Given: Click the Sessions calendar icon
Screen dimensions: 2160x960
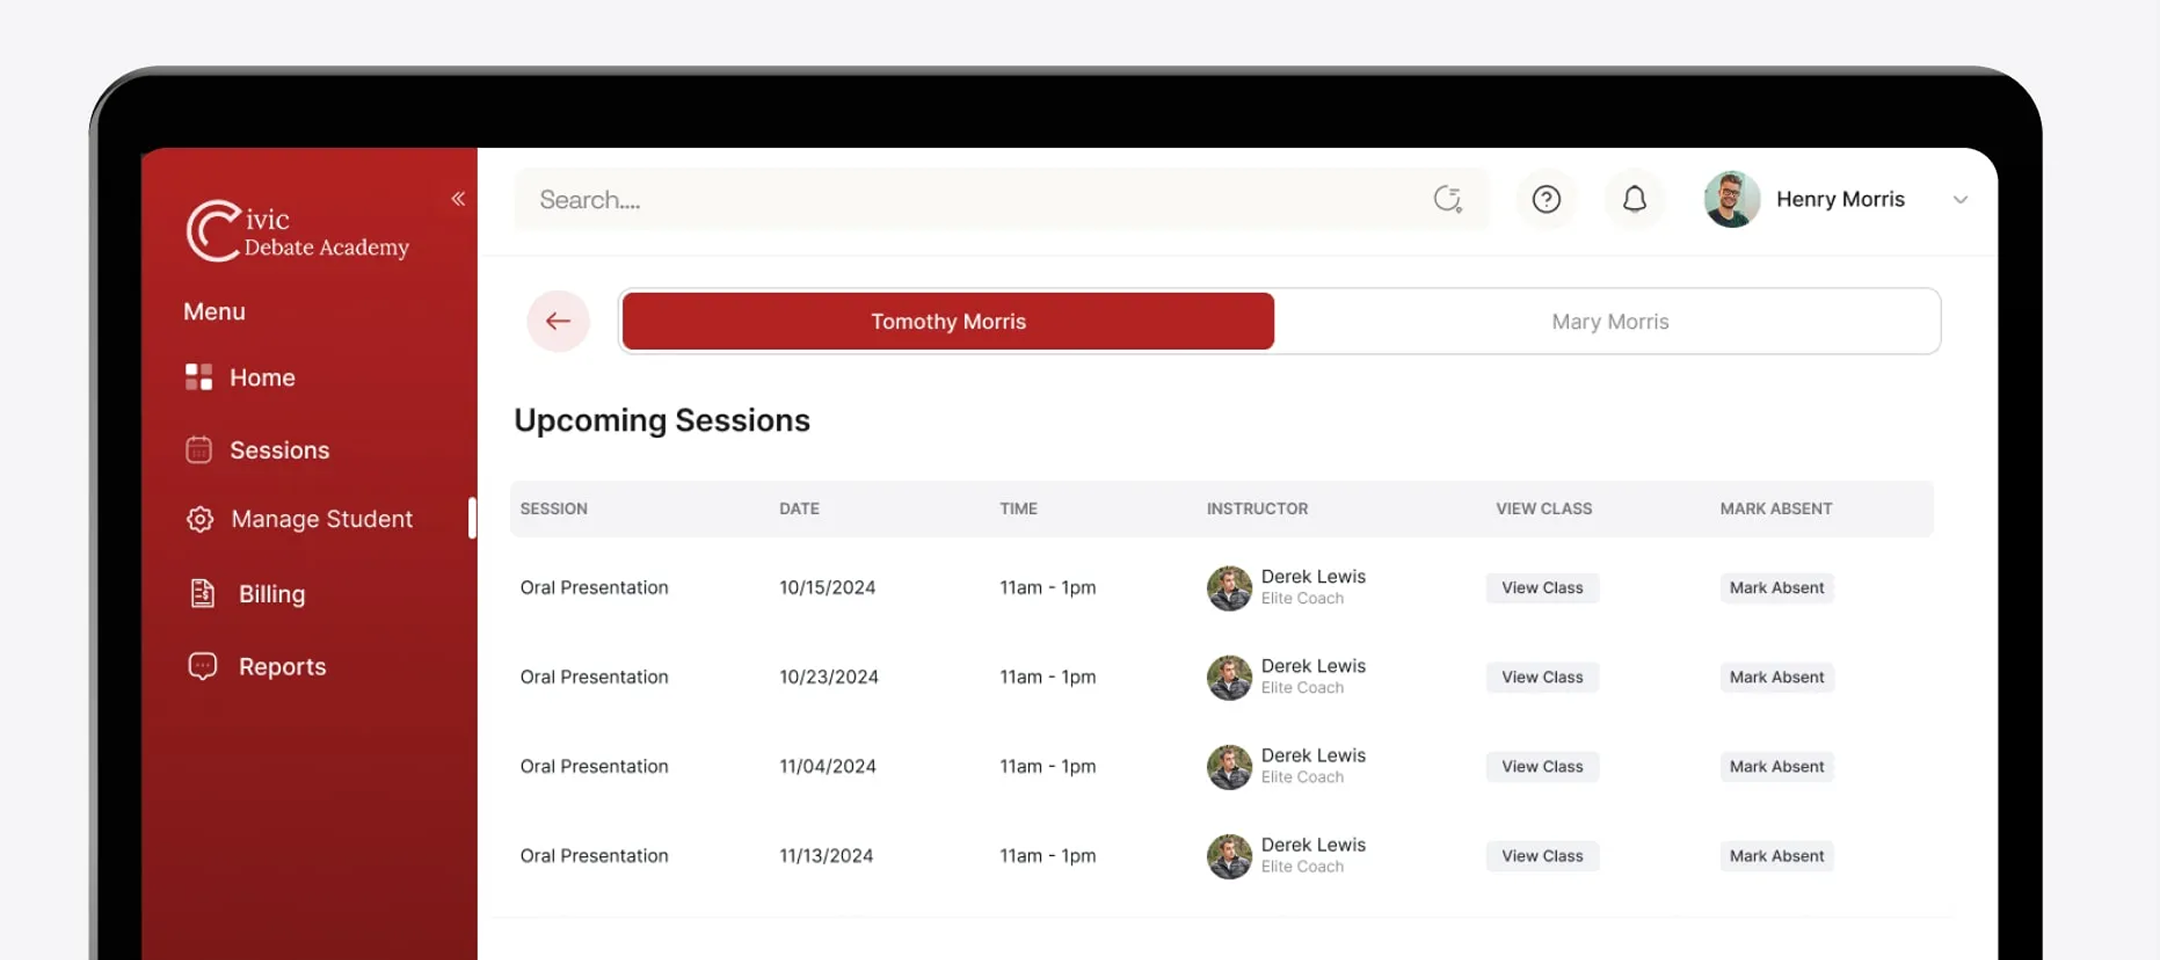Looking at the screenshot, I should point(199,450).
